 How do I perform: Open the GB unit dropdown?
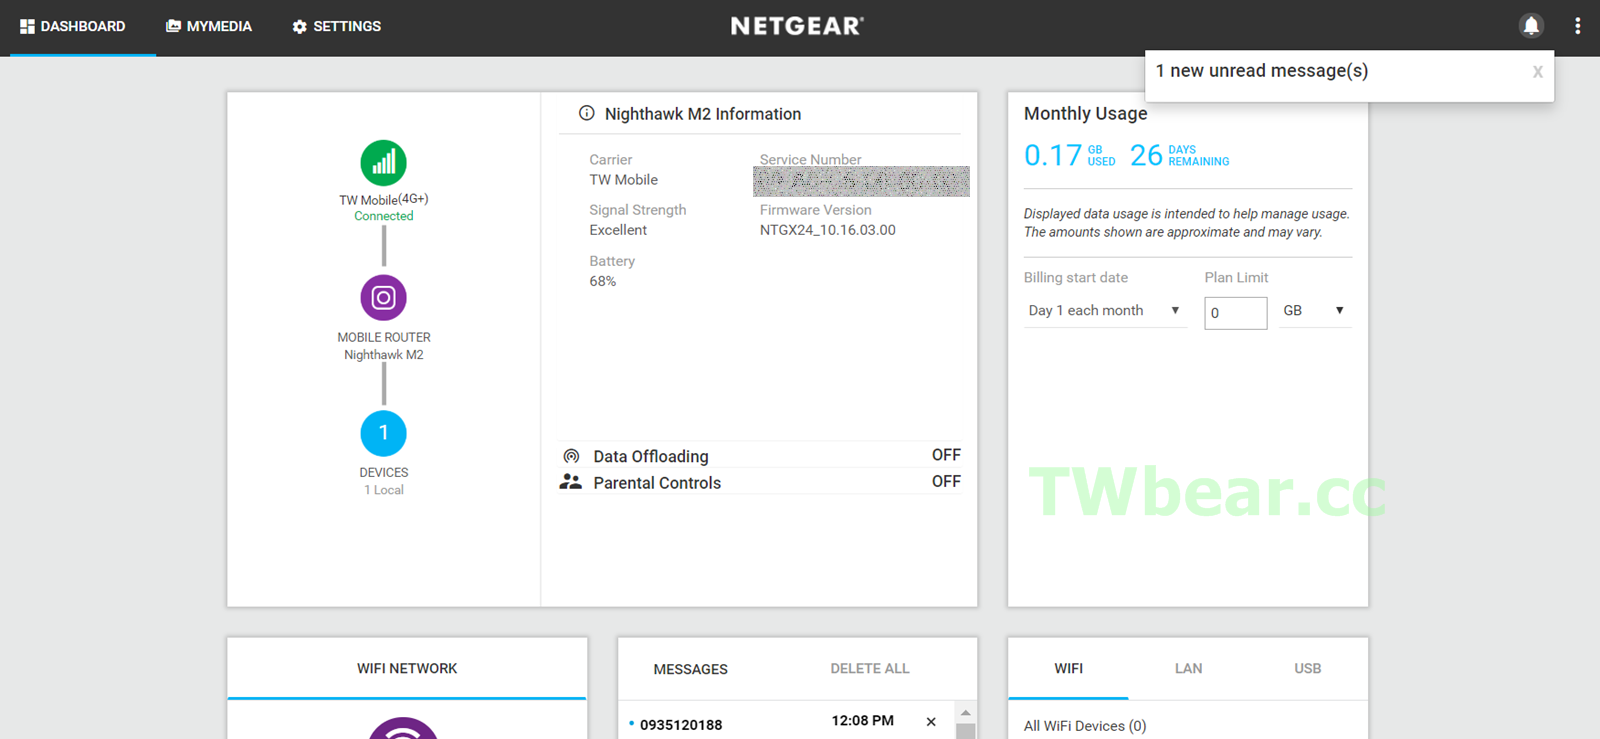[1314, 311]
